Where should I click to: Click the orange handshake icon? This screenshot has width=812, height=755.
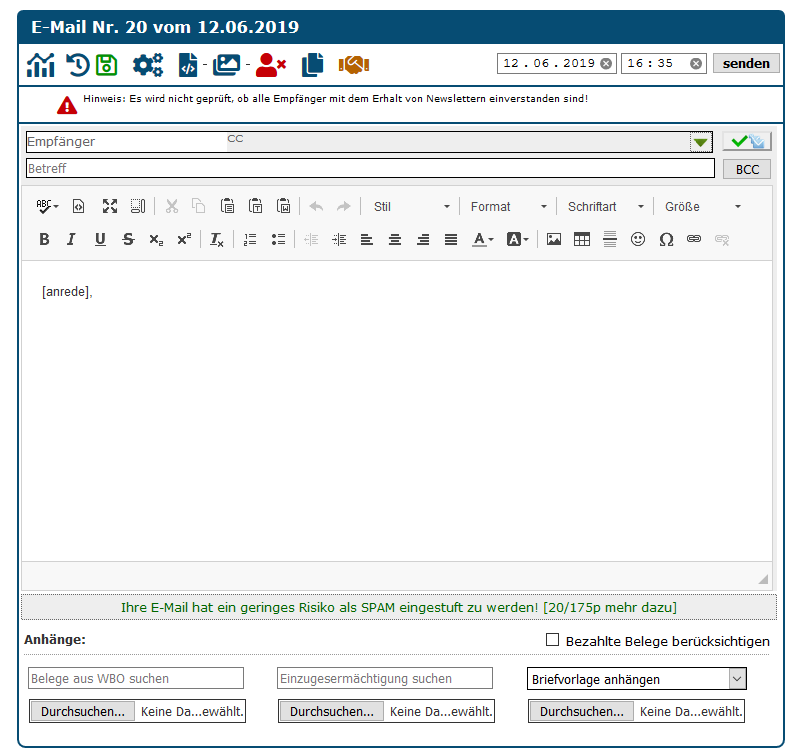click(354, 65)
